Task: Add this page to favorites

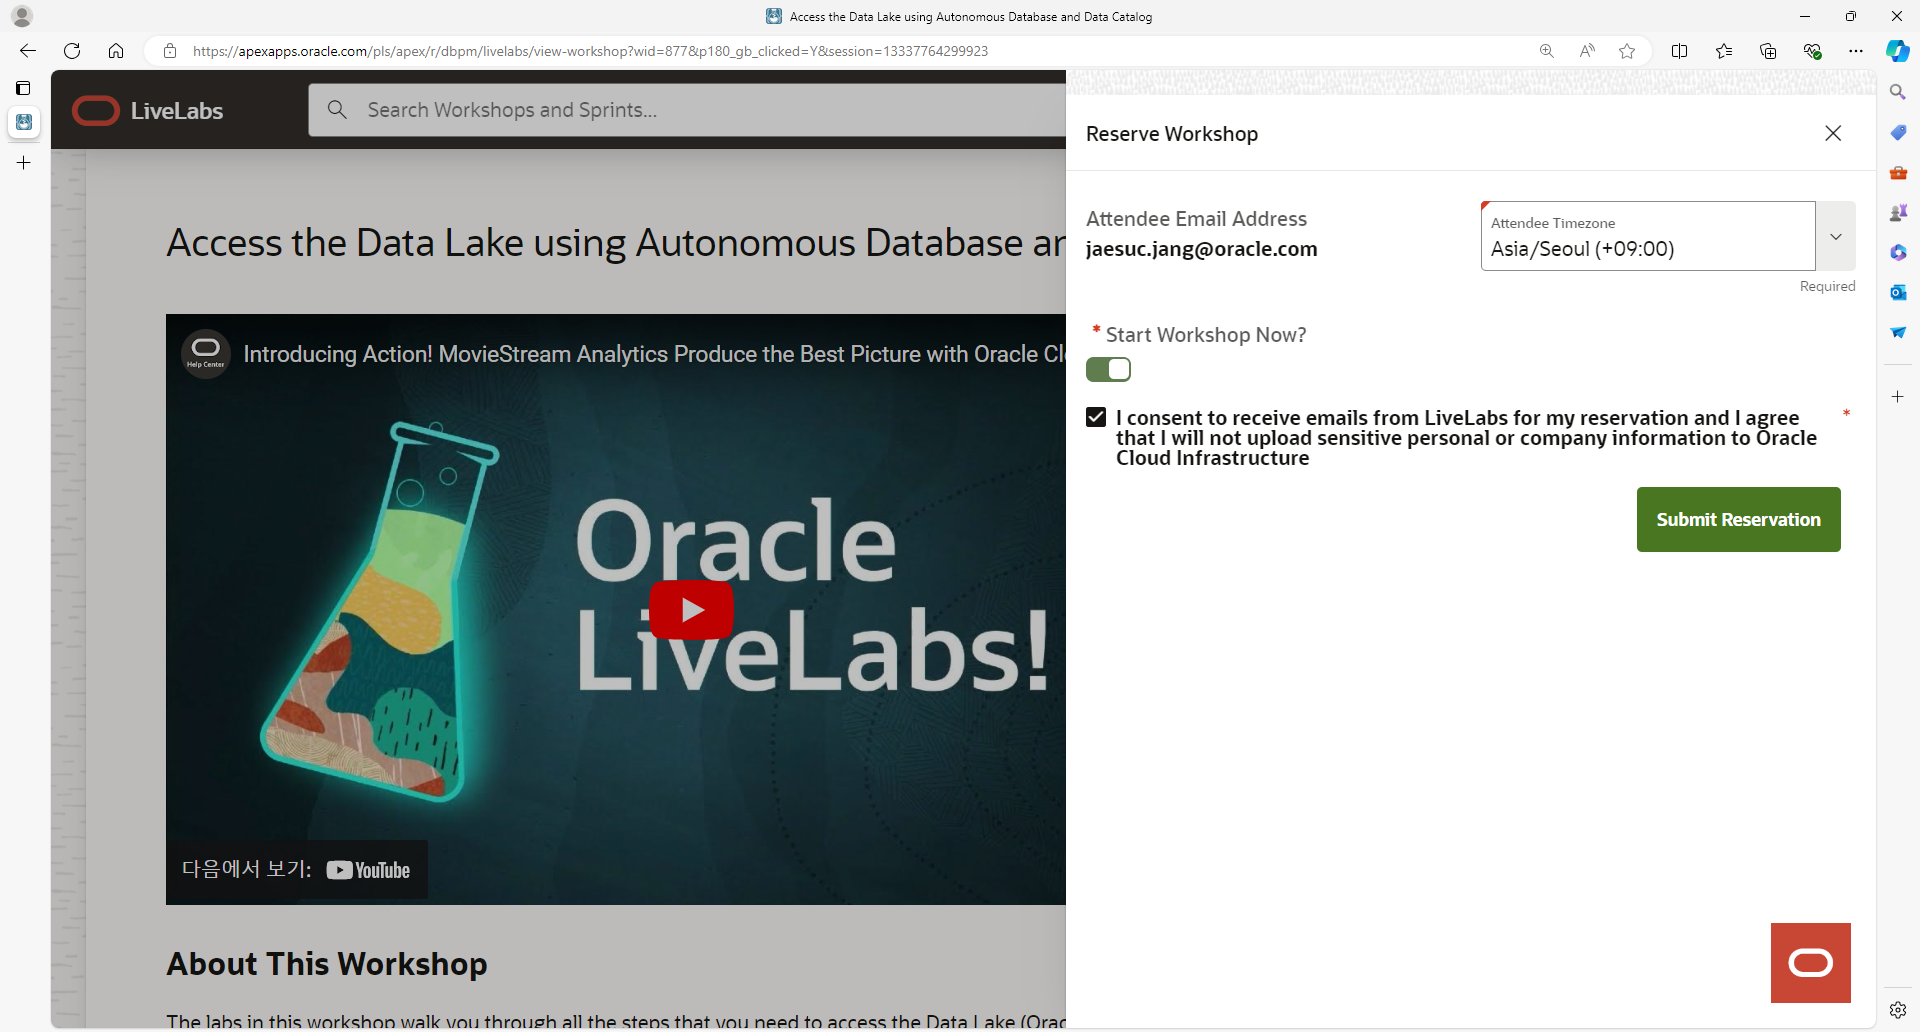Action: tap(1627, 51)
